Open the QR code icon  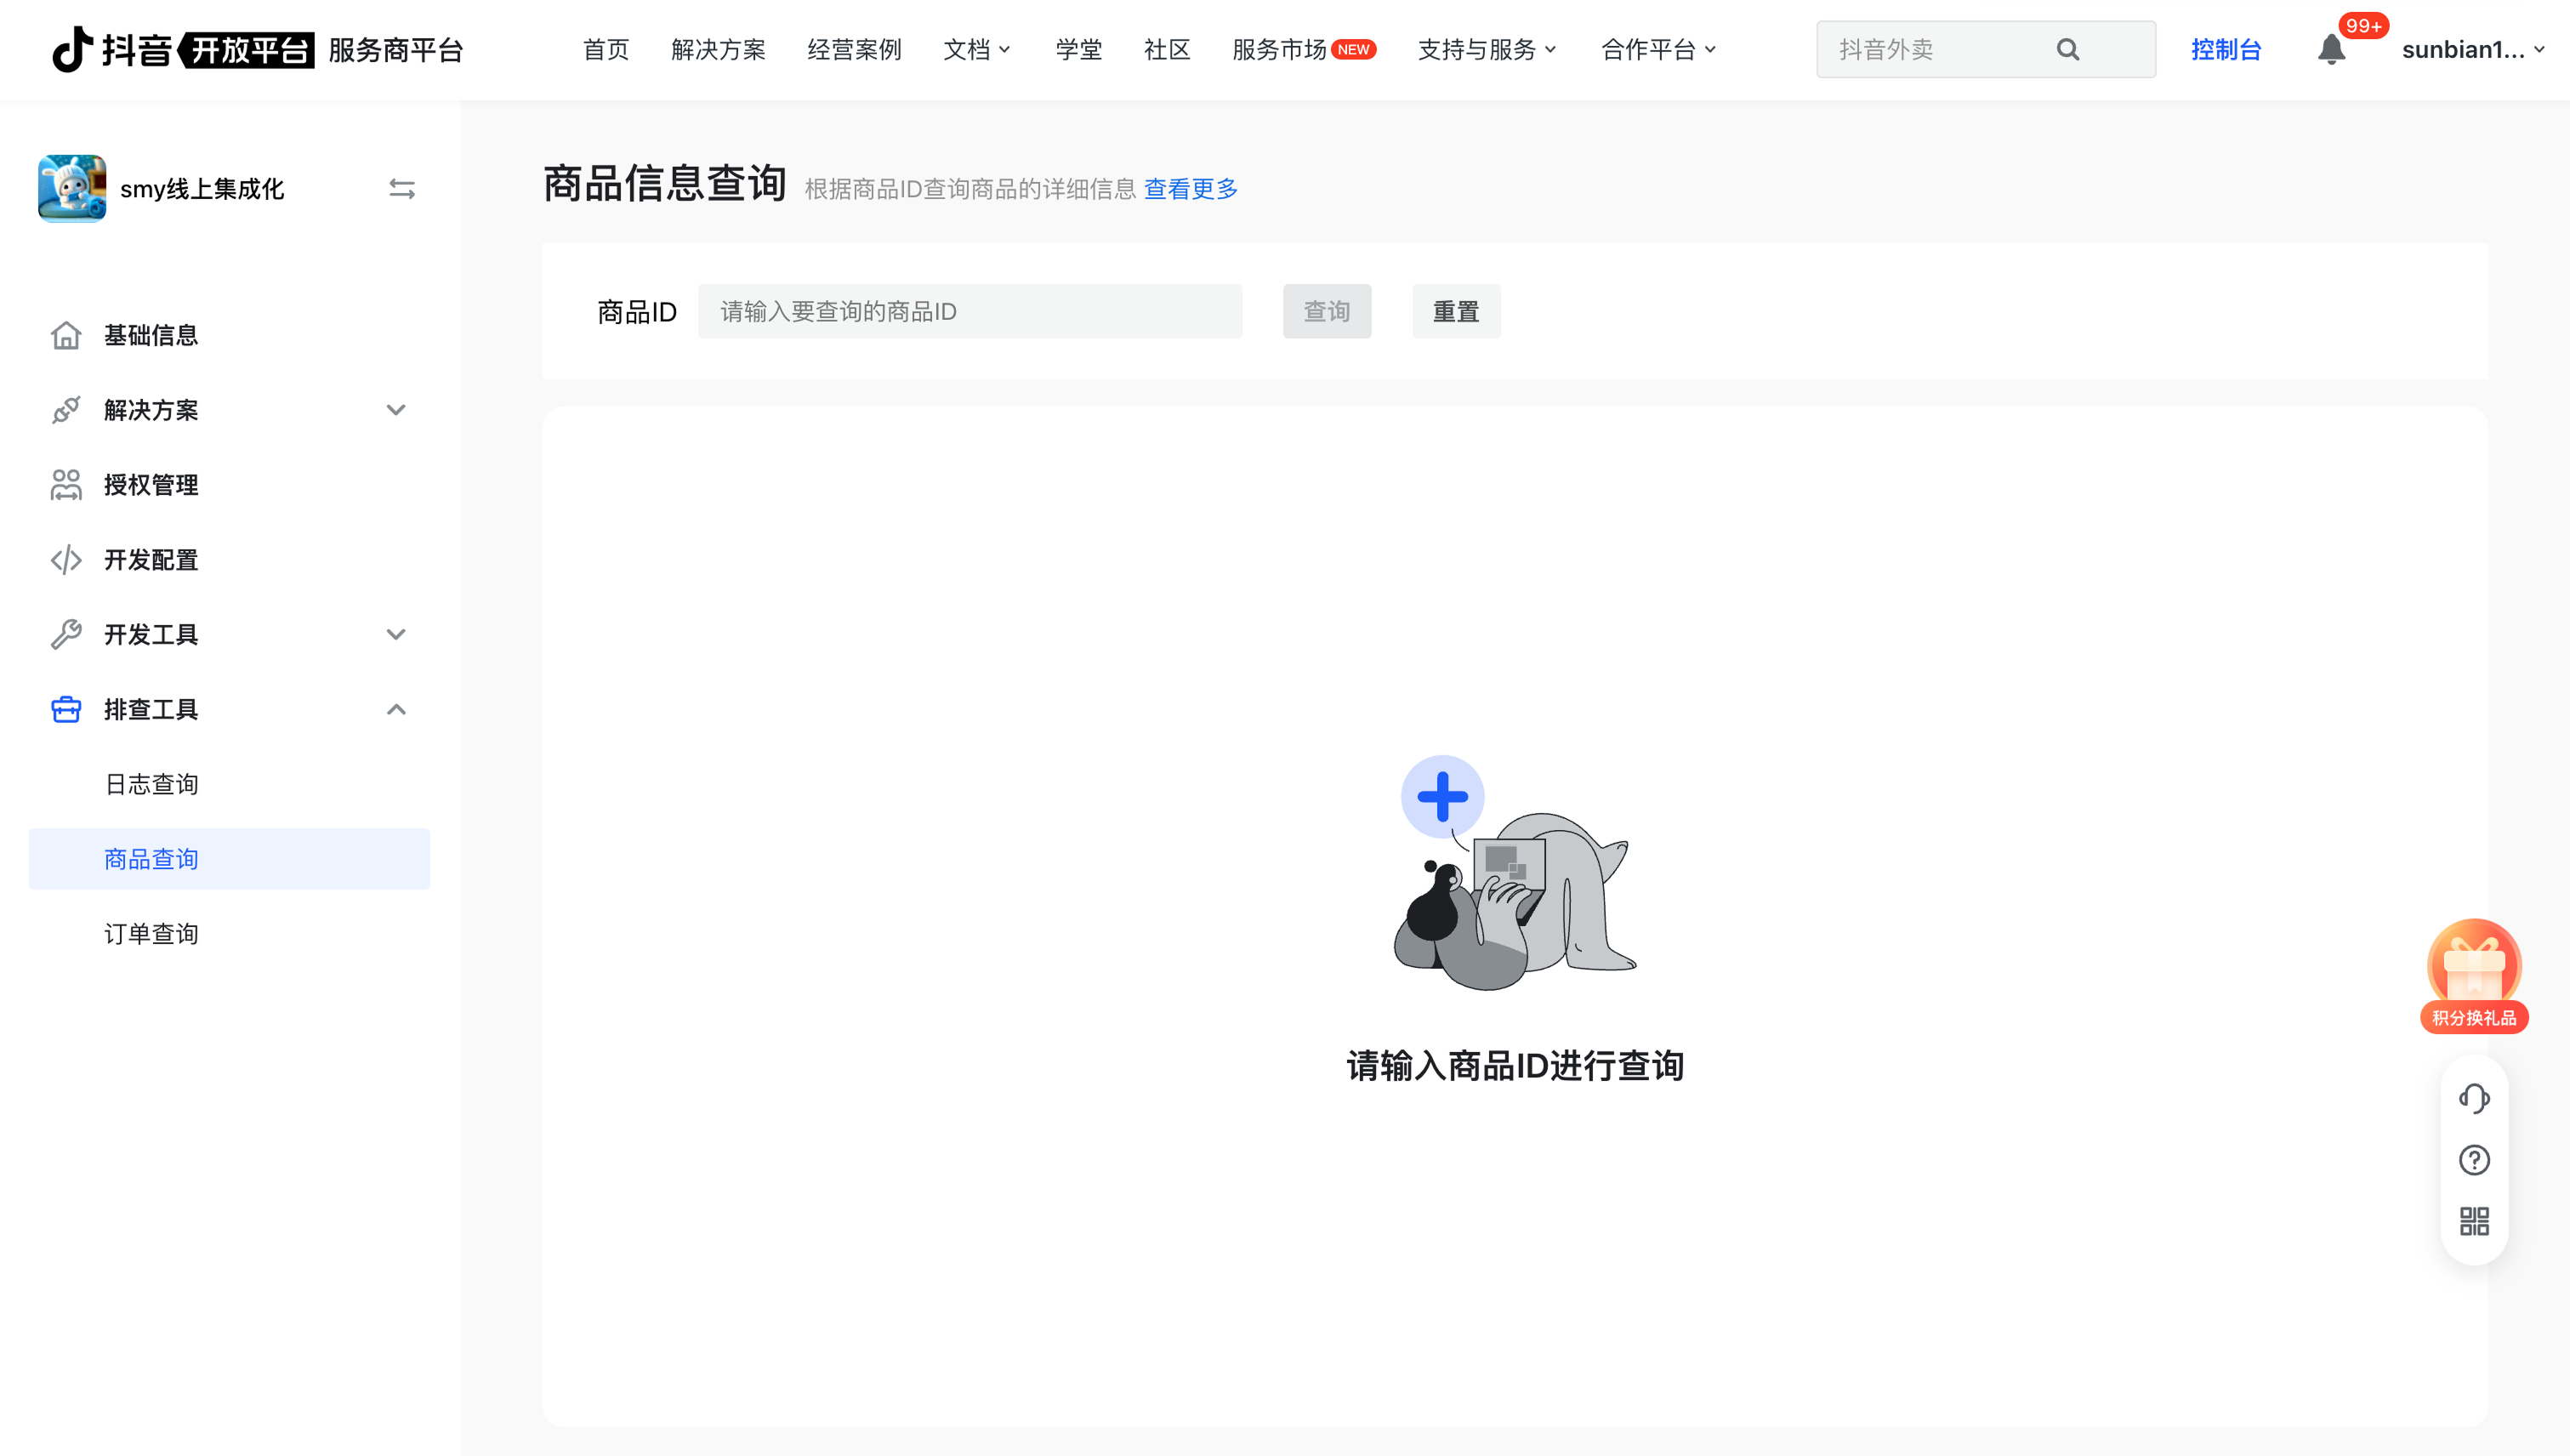[2473, 1221]
